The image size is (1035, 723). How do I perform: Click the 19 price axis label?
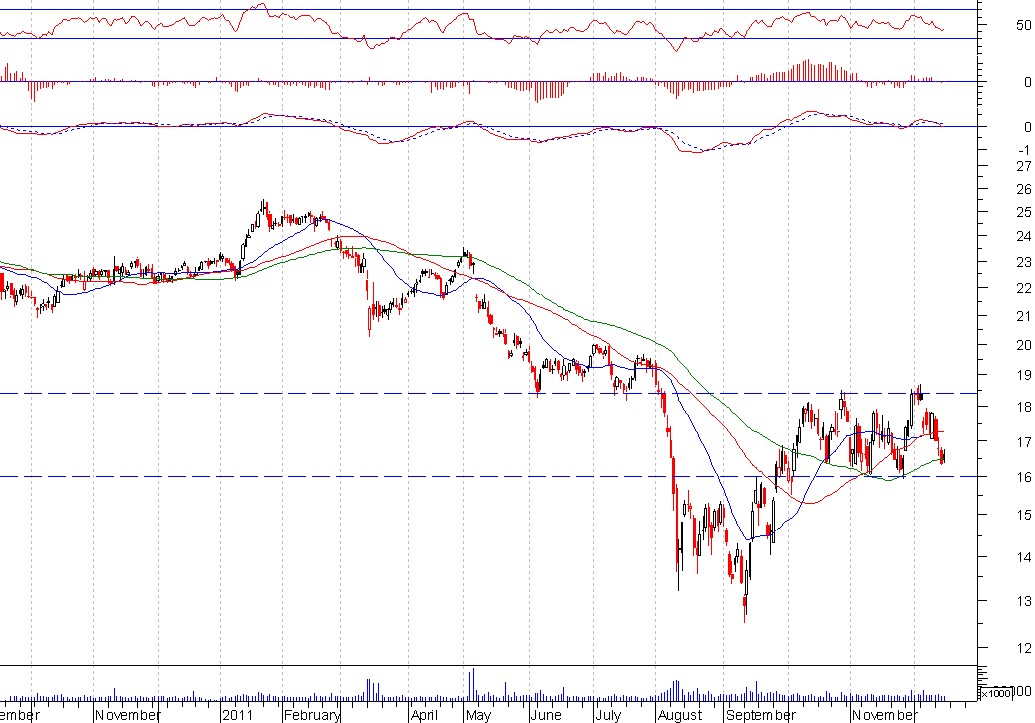point(1023,374)
